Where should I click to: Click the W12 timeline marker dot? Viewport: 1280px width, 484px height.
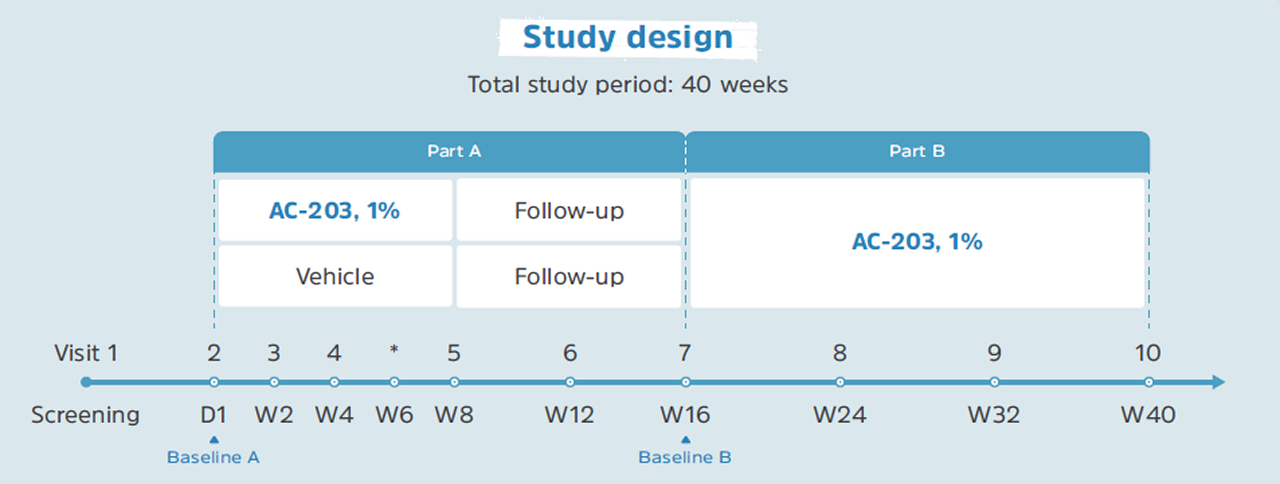[x=570, y=382]
